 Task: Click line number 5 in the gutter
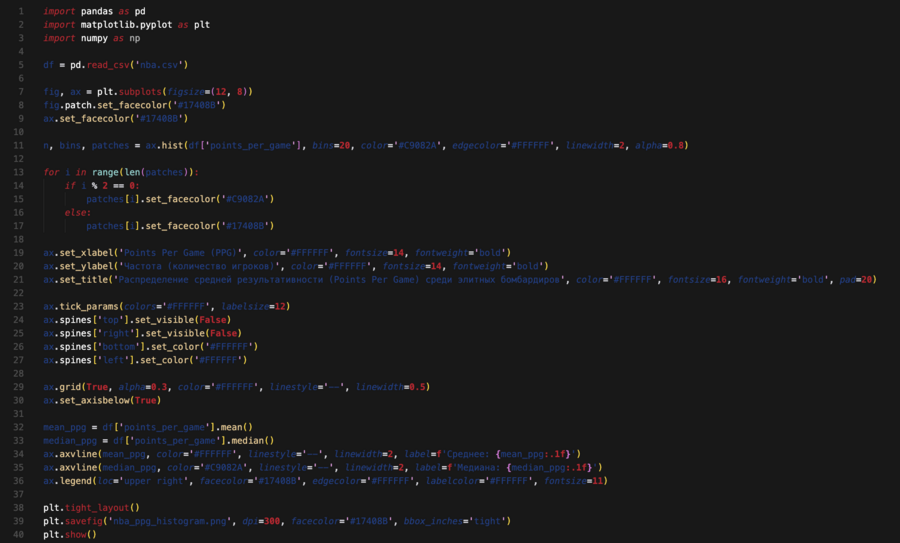(x=21, y=65)
